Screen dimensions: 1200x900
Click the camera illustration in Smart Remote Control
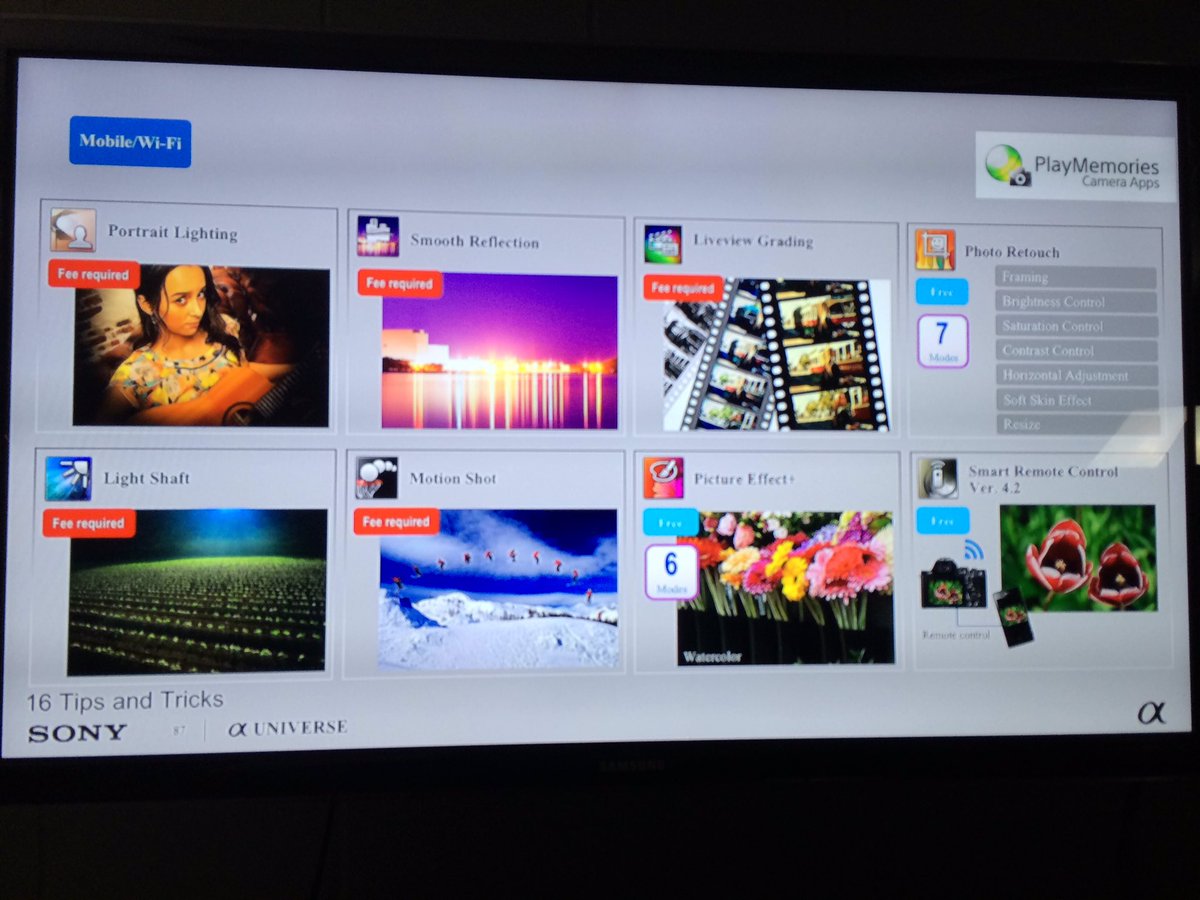953,582
